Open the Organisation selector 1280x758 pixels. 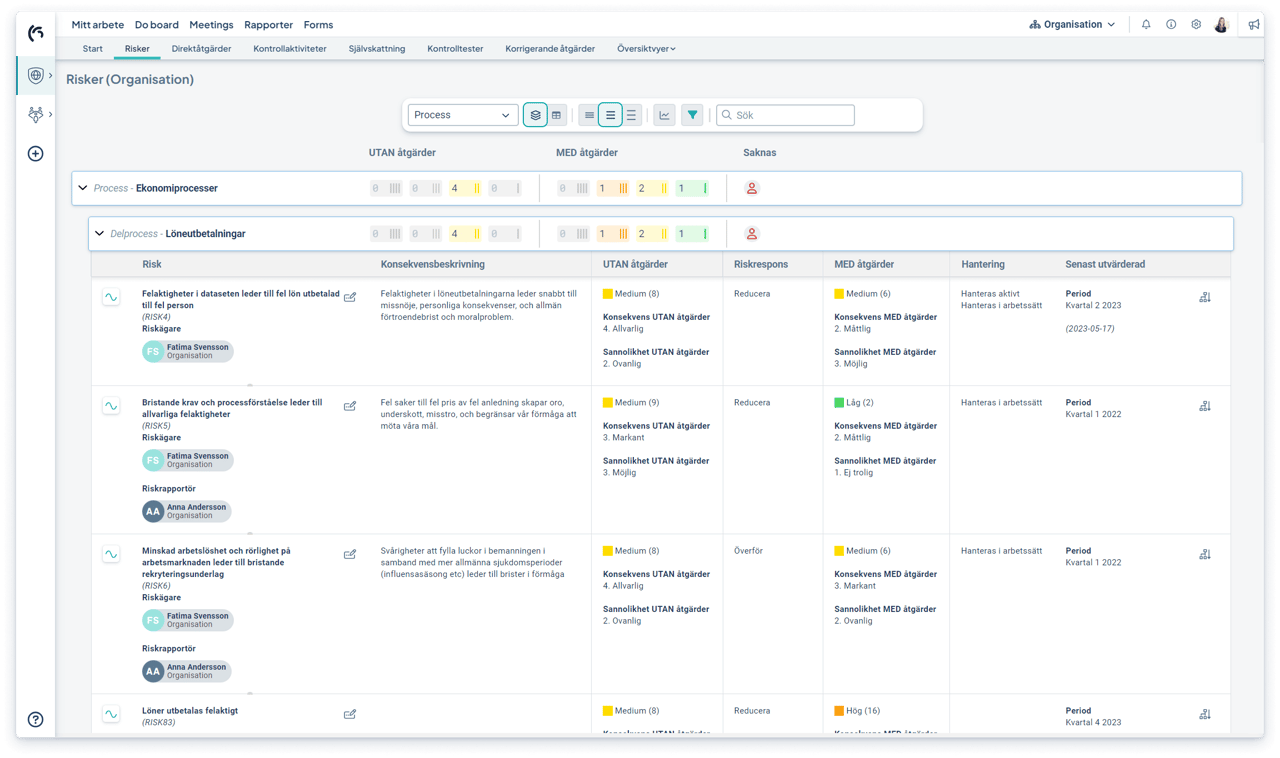(1072, 25)
